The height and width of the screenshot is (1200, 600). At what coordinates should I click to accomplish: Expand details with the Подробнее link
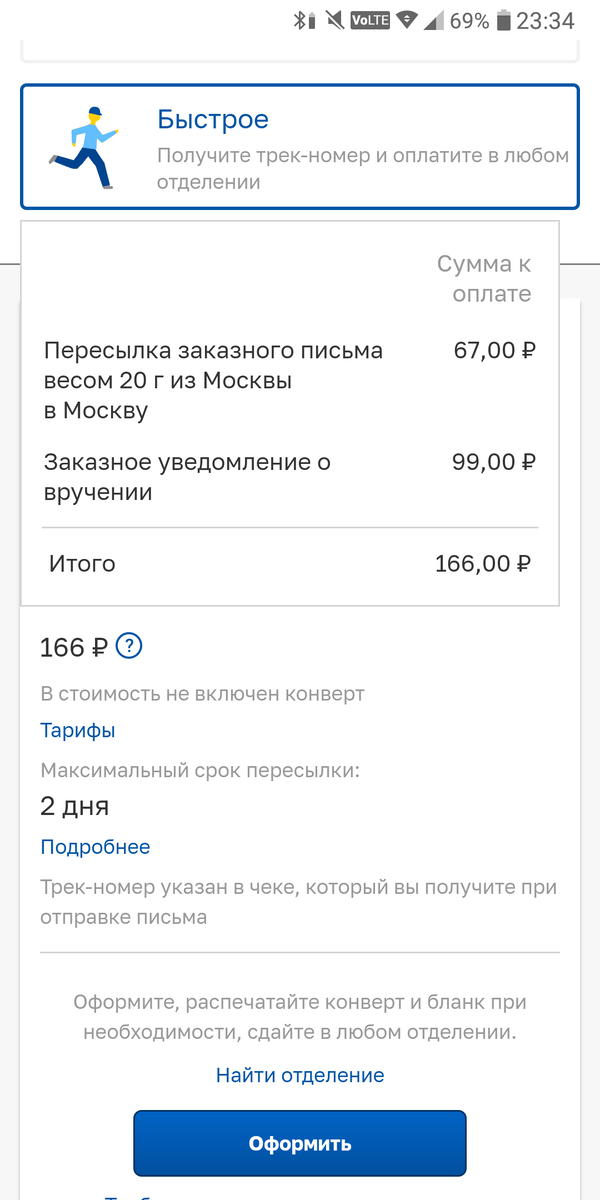tap(95, 846)
